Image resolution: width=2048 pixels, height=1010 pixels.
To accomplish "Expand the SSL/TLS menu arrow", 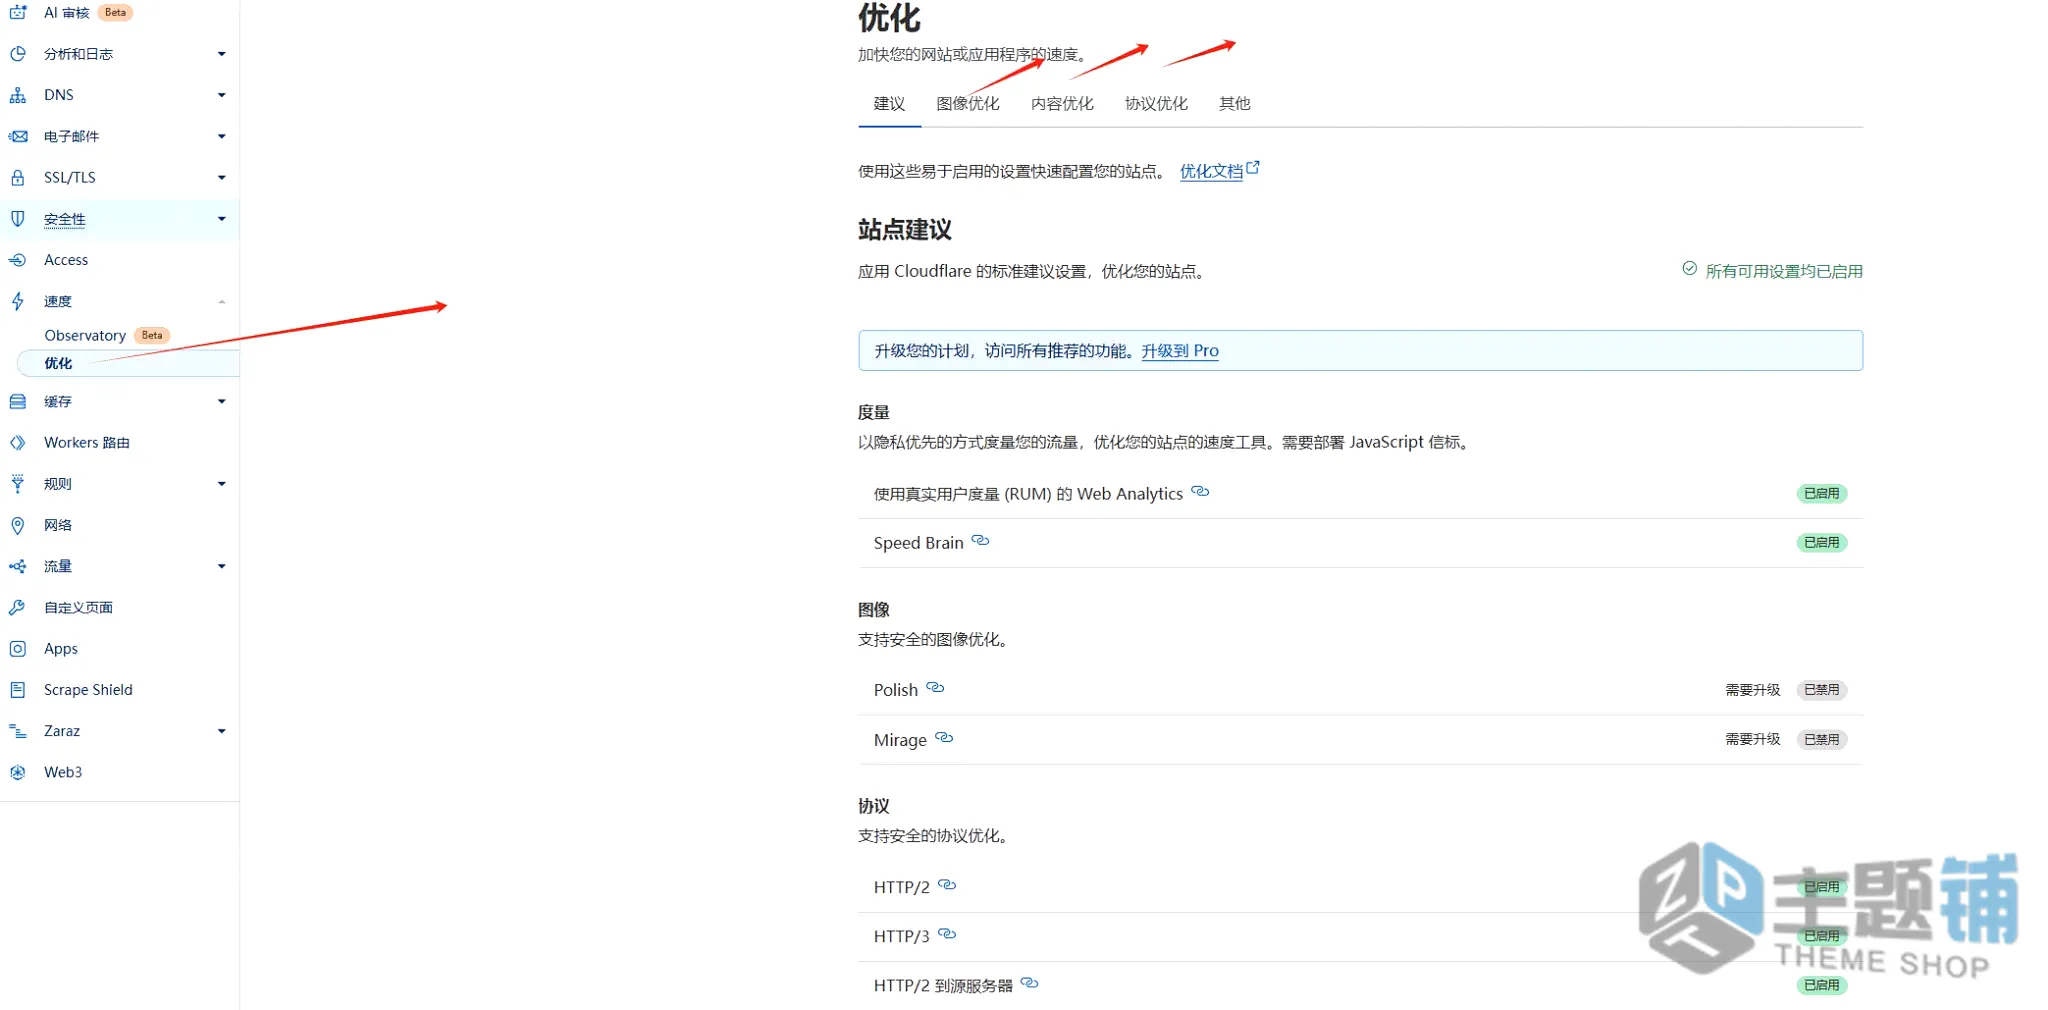I will point(222,178).
